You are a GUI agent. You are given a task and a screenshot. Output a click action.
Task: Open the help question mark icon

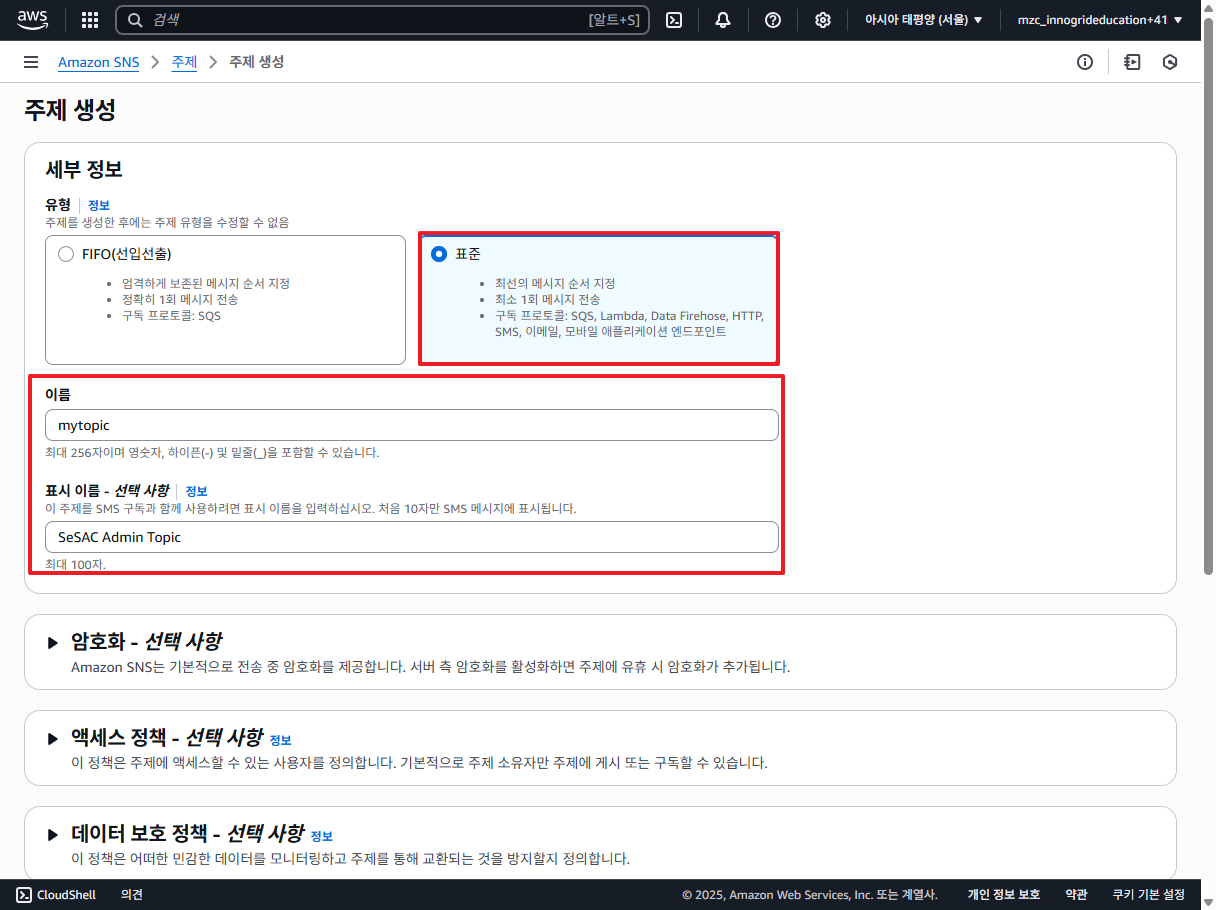[x=773, y=20]
